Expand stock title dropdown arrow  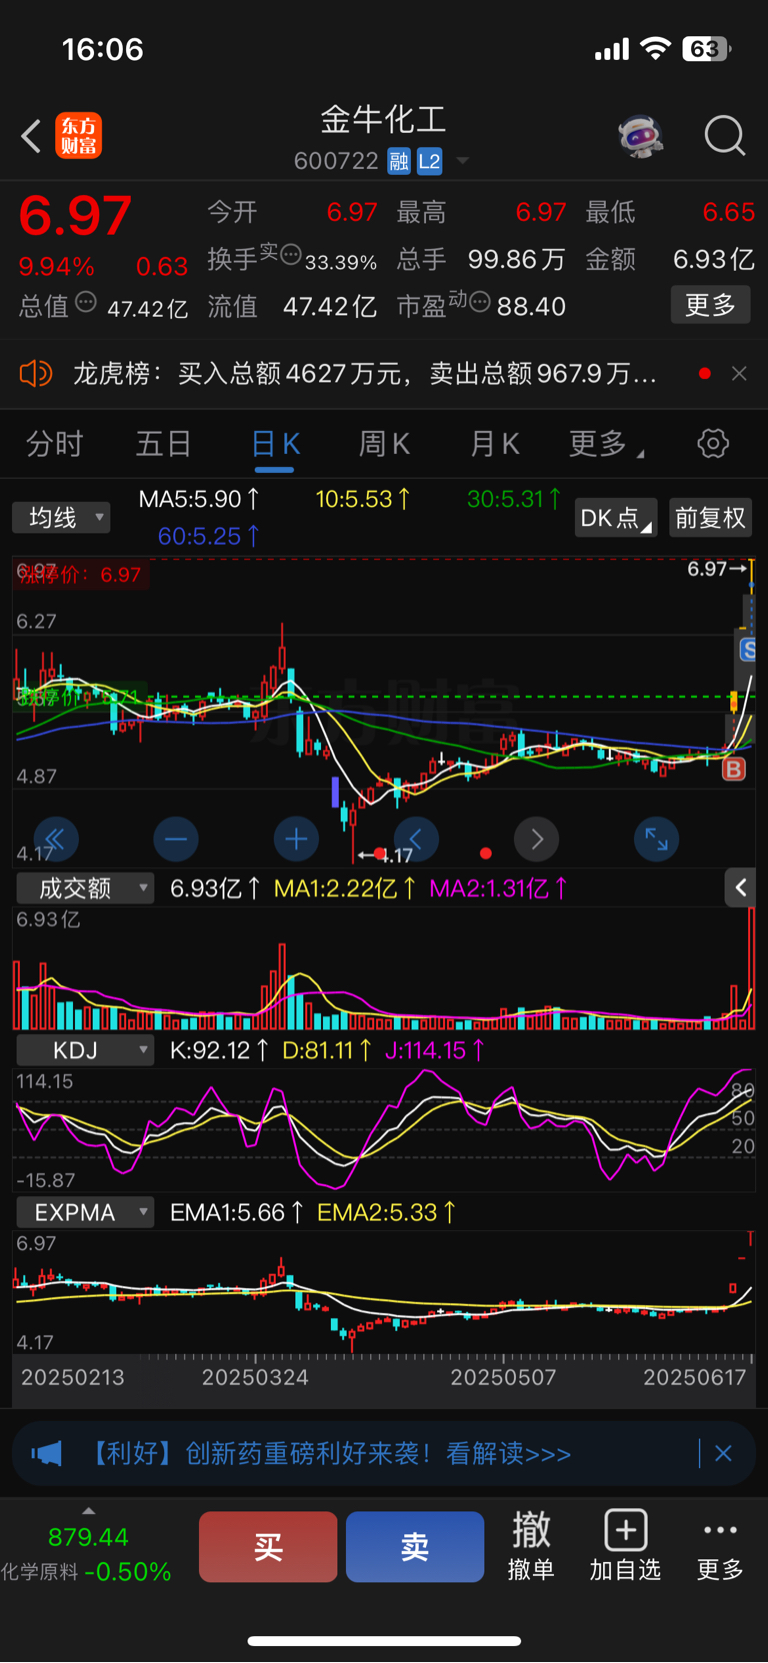pyautogui.click(x=462, y=161)
